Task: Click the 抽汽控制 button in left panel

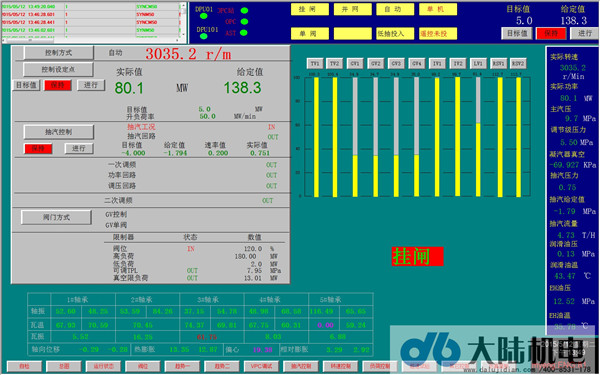Action: (x=59, y=132)
